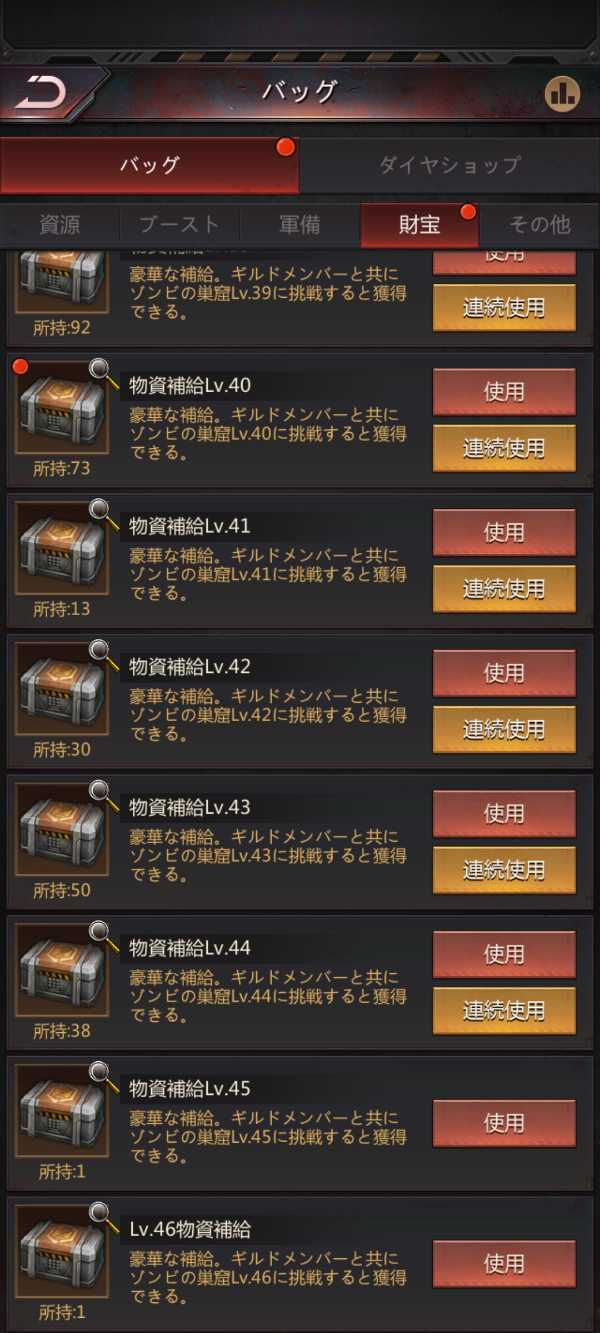Inspect magnifier on 物資補給Lv.42 item

101,651
